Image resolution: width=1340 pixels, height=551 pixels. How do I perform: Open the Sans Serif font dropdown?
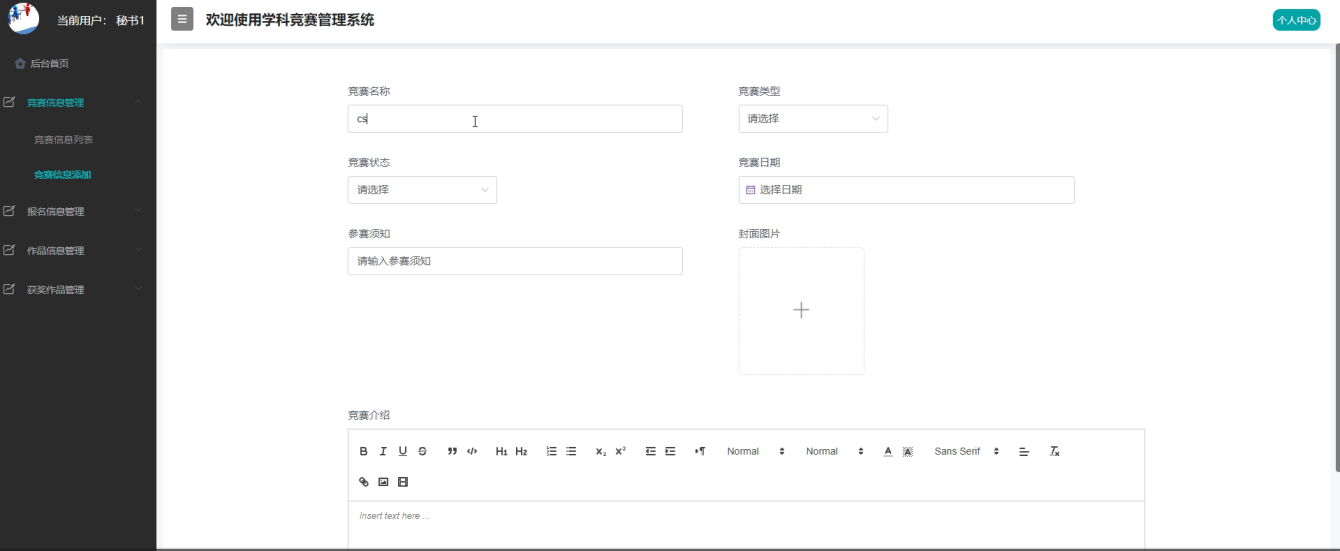pos(967,452)
